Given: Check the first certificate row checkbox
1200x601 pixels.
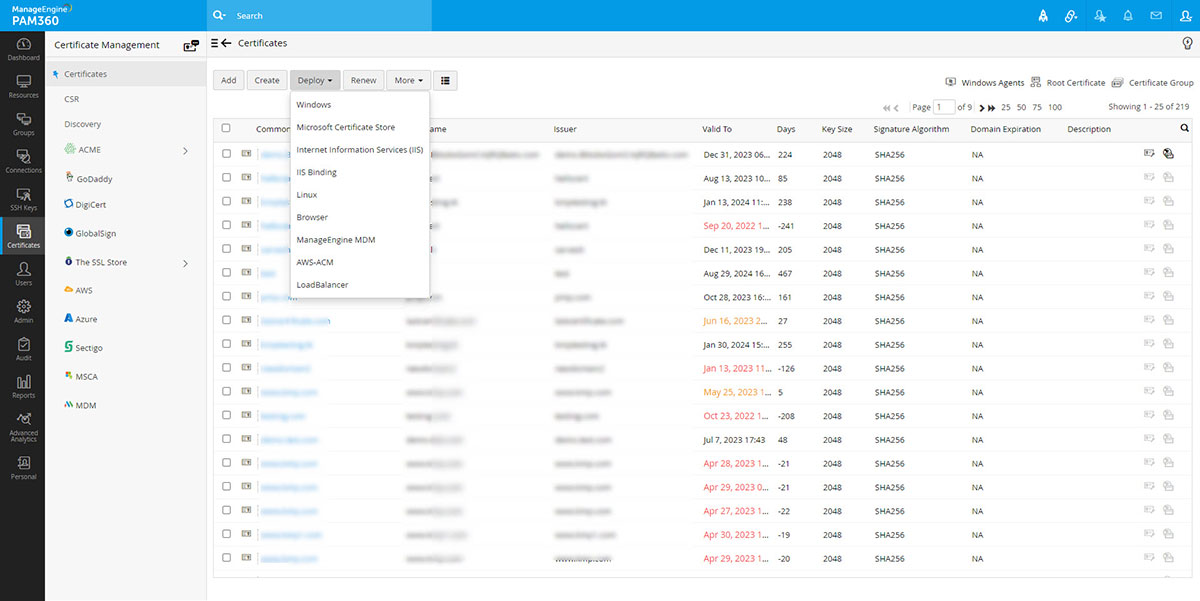Looking at the screenshot, I should click(226, 154).
